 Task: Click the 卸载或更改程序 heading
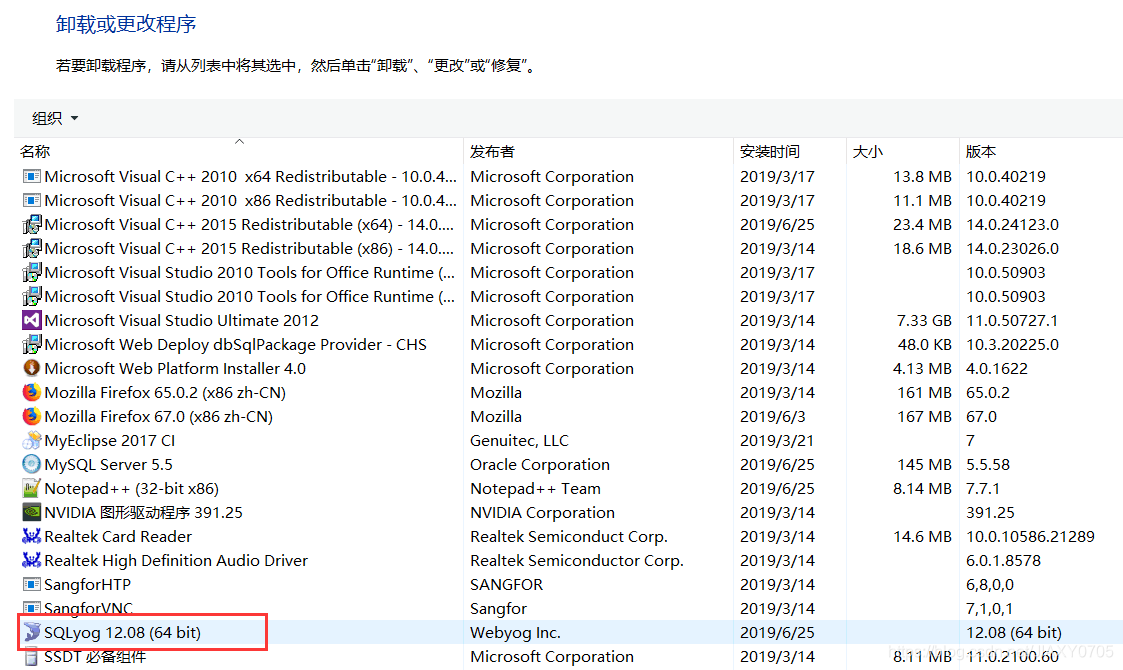pyautogui.click(x=126, y=24)
